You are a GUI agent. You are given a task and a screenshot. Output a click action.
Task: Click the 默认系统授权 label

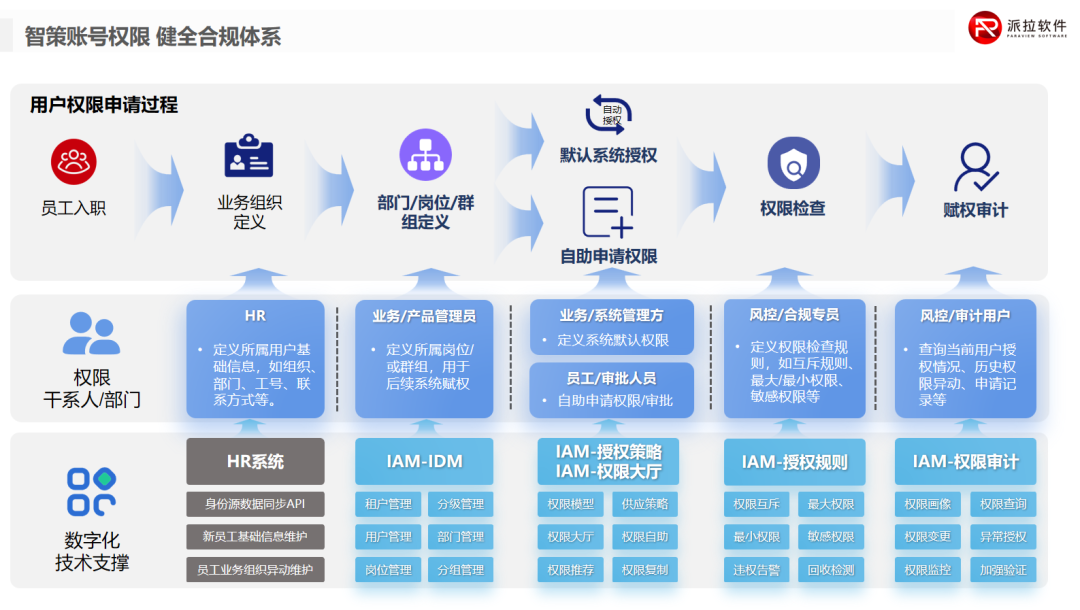click(608, 156)
